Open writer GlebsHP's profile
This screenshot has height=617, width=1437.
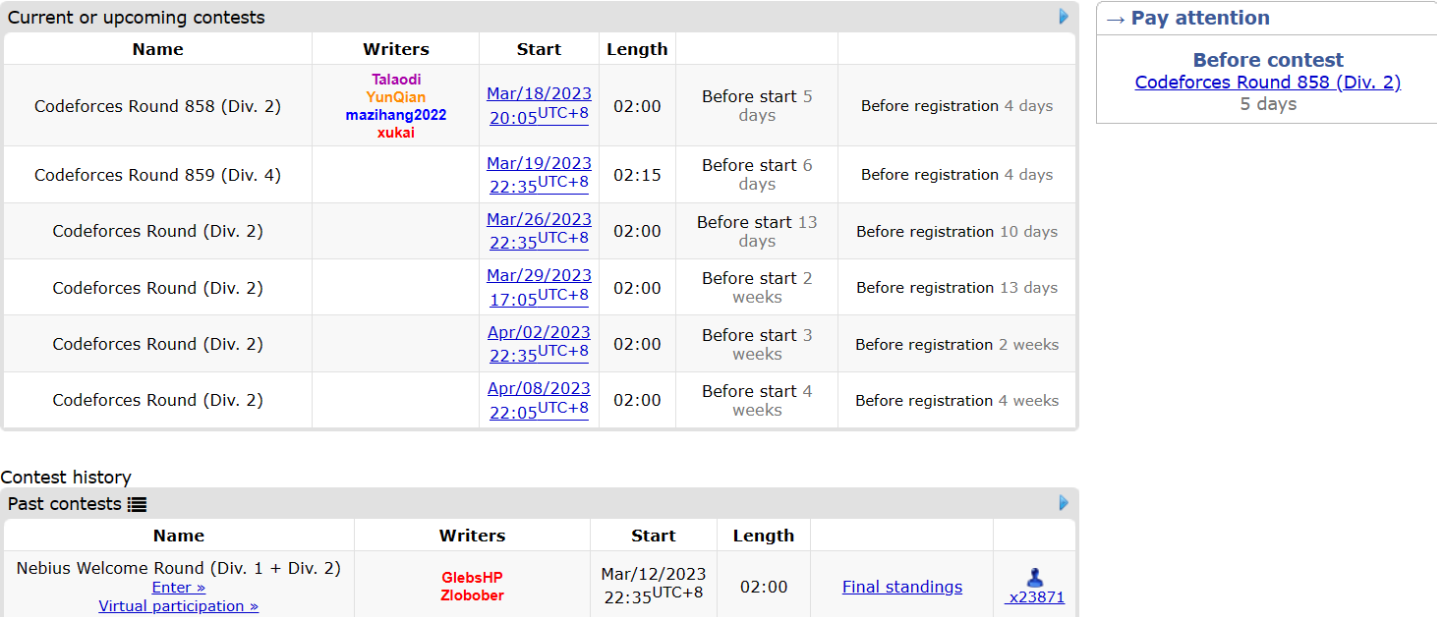[x=472, y=578]
